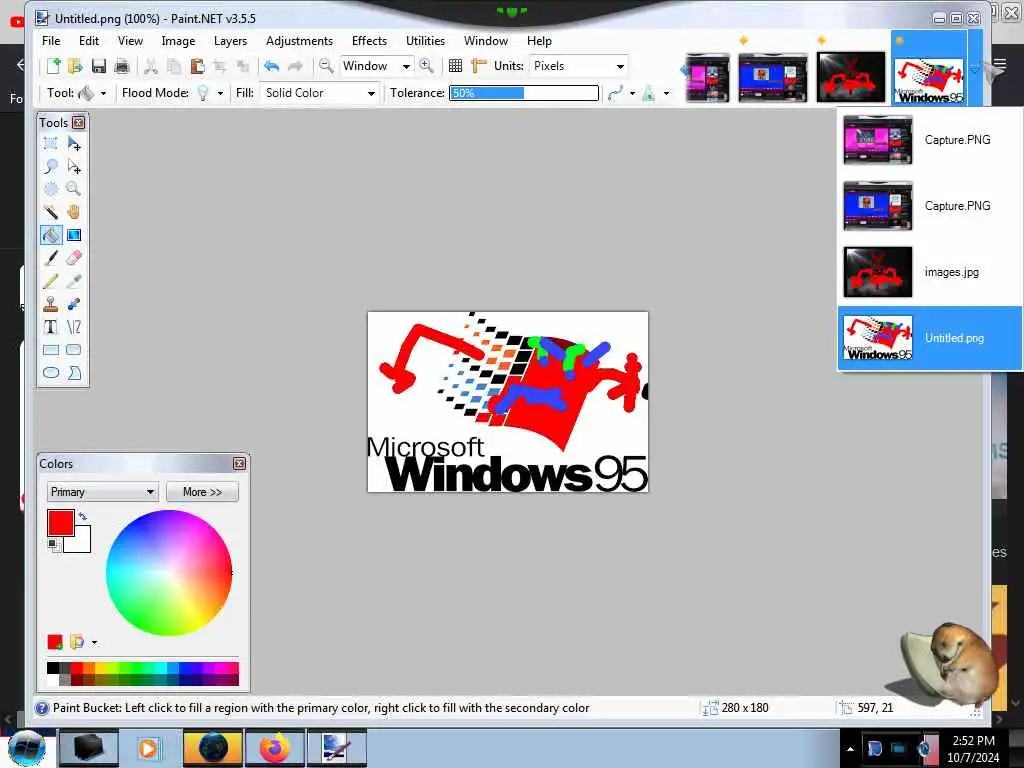Select Untitled.png in the image list
The height and width of the screenshot is (768, 1024).
(x=929, y=338)
